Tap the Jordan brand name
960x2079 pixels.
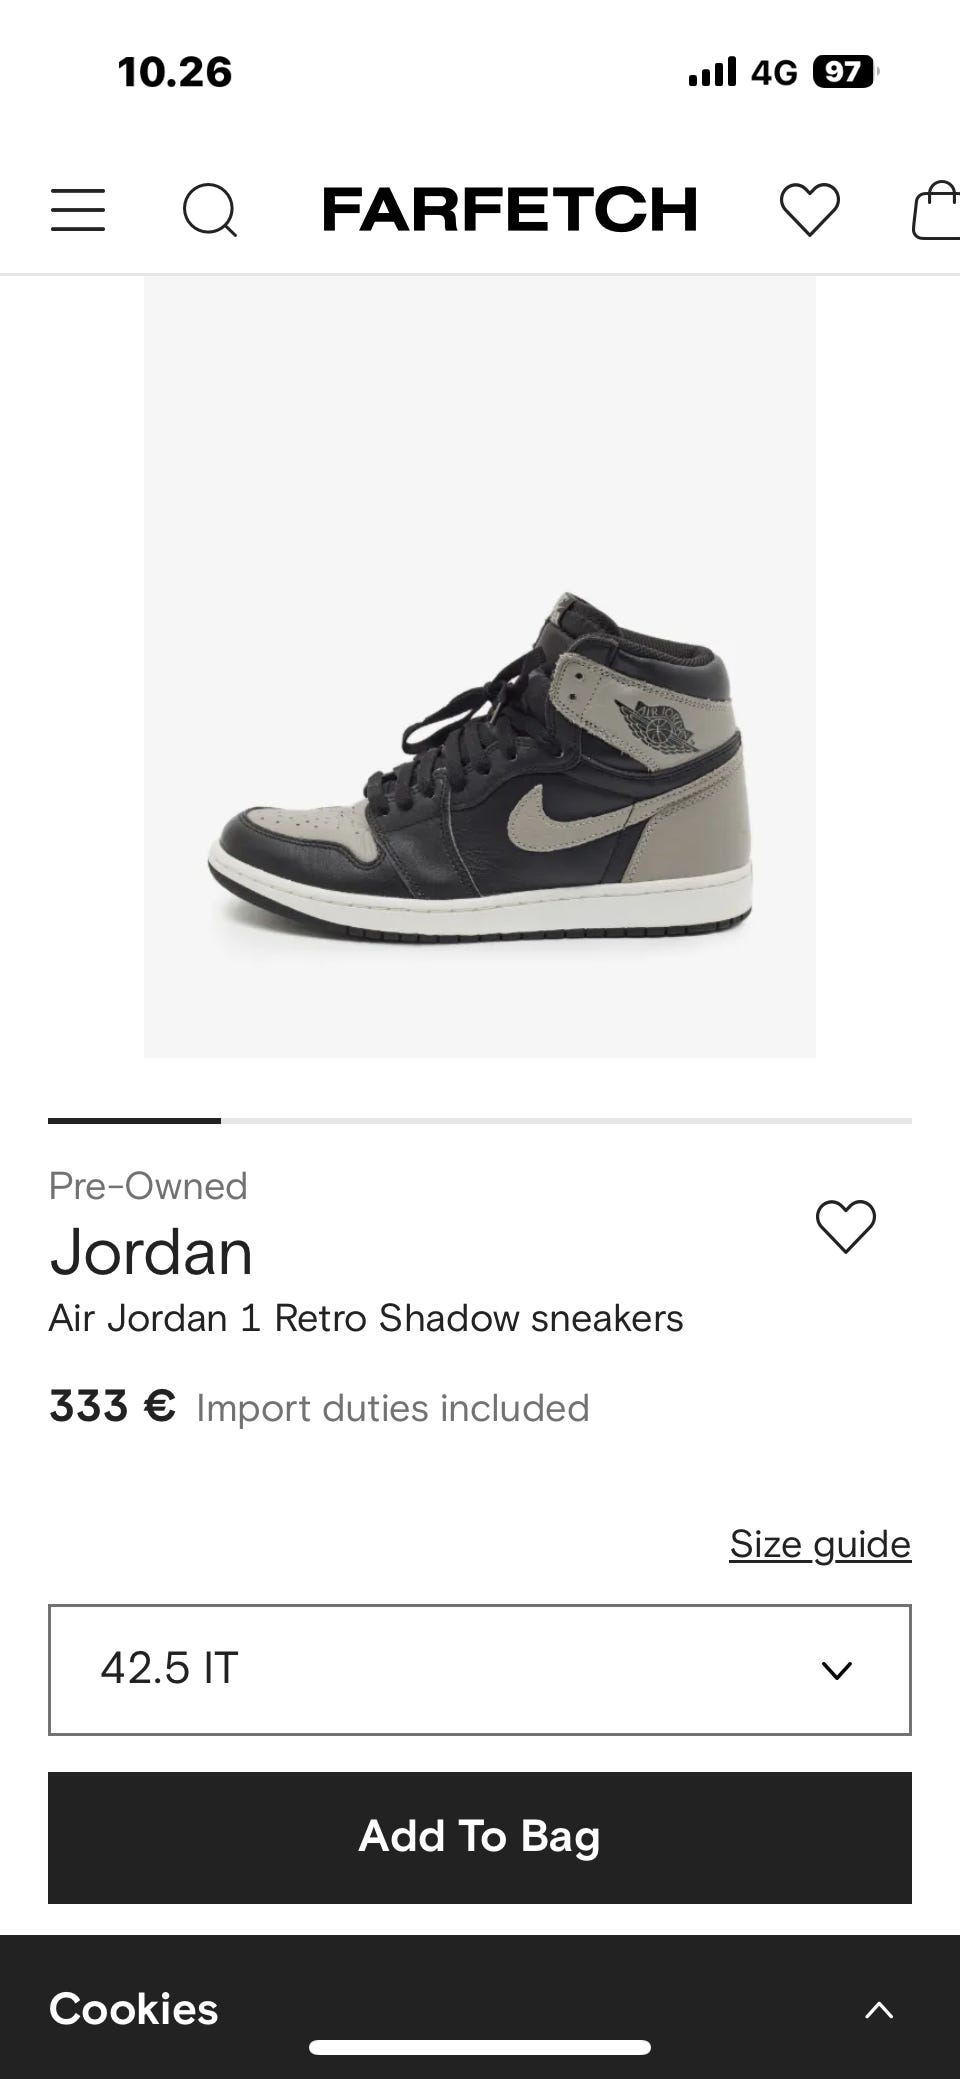coord(151,1252)
